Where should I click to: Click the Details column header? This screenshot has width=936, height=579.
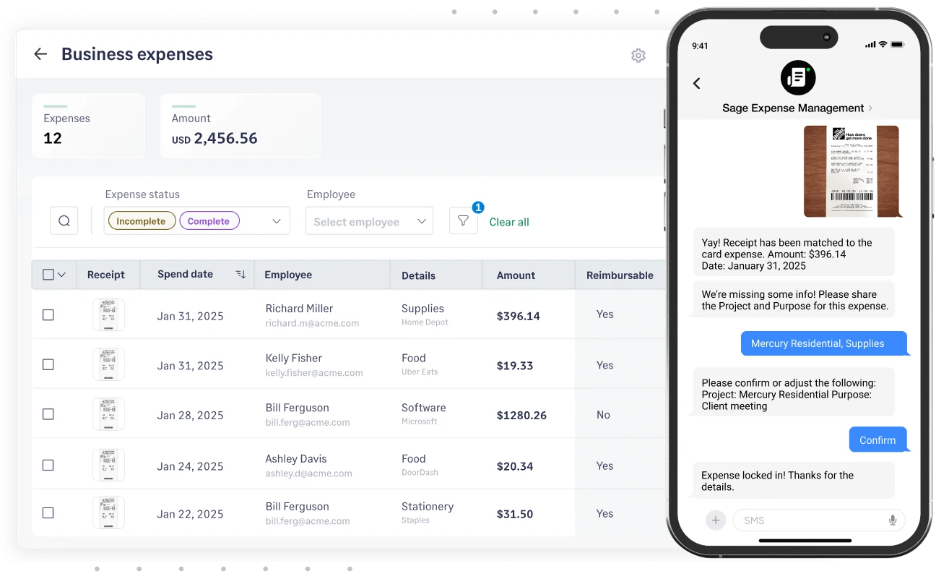418,276
